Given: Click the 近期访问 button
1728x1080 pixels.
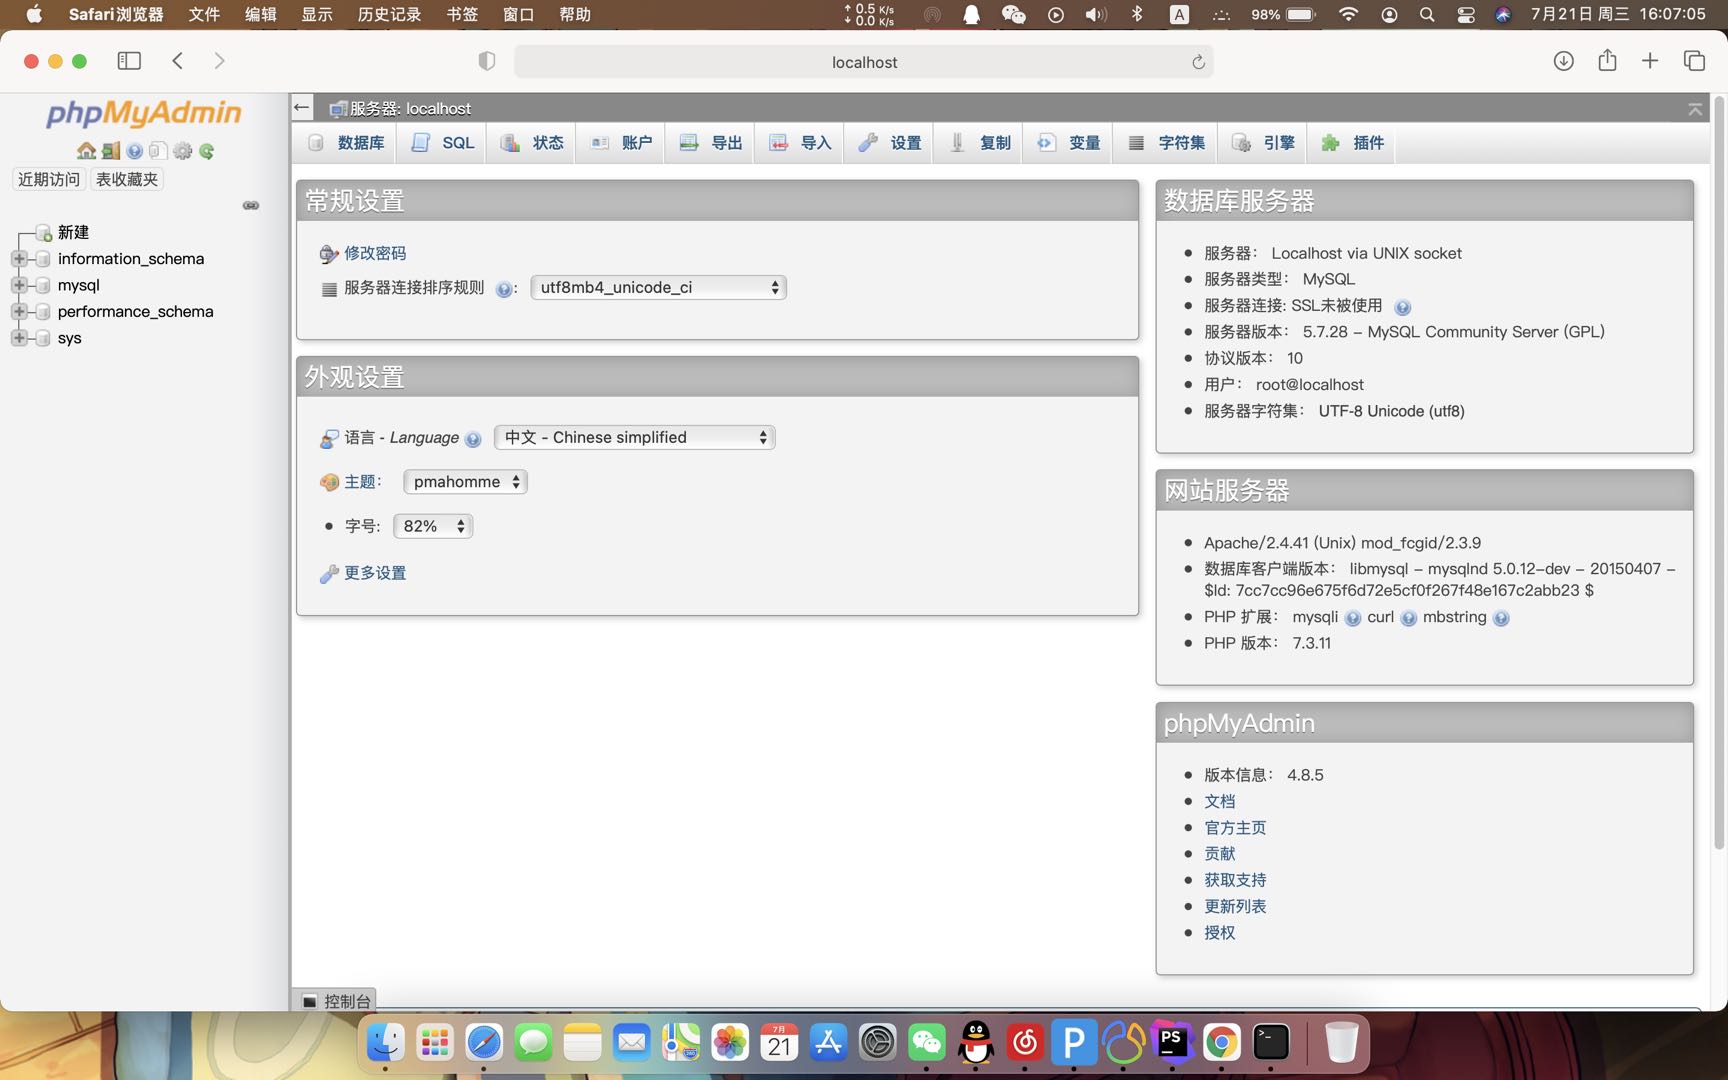Looking at the screenshot, I should 49,179.
